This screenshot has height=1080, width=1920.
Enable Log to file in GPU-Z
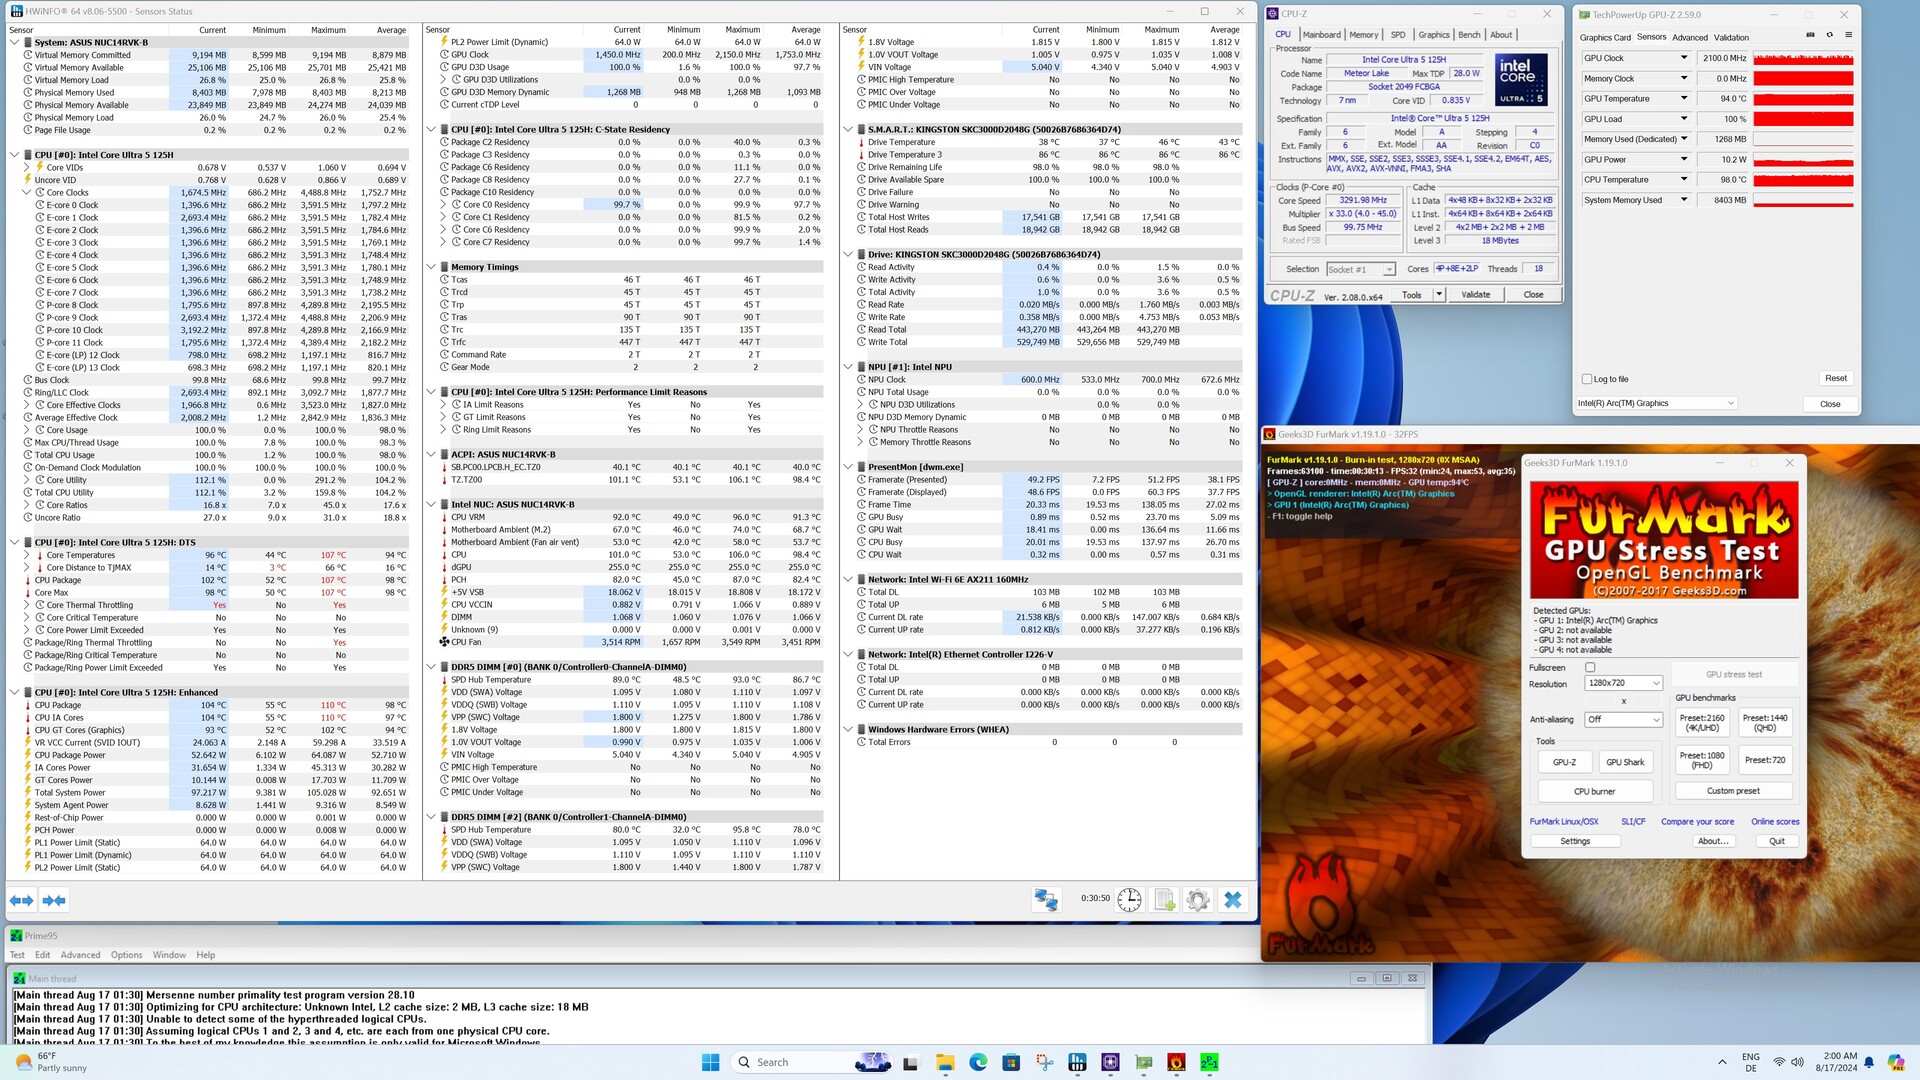pyautogui.click(x=1586, y=379)
